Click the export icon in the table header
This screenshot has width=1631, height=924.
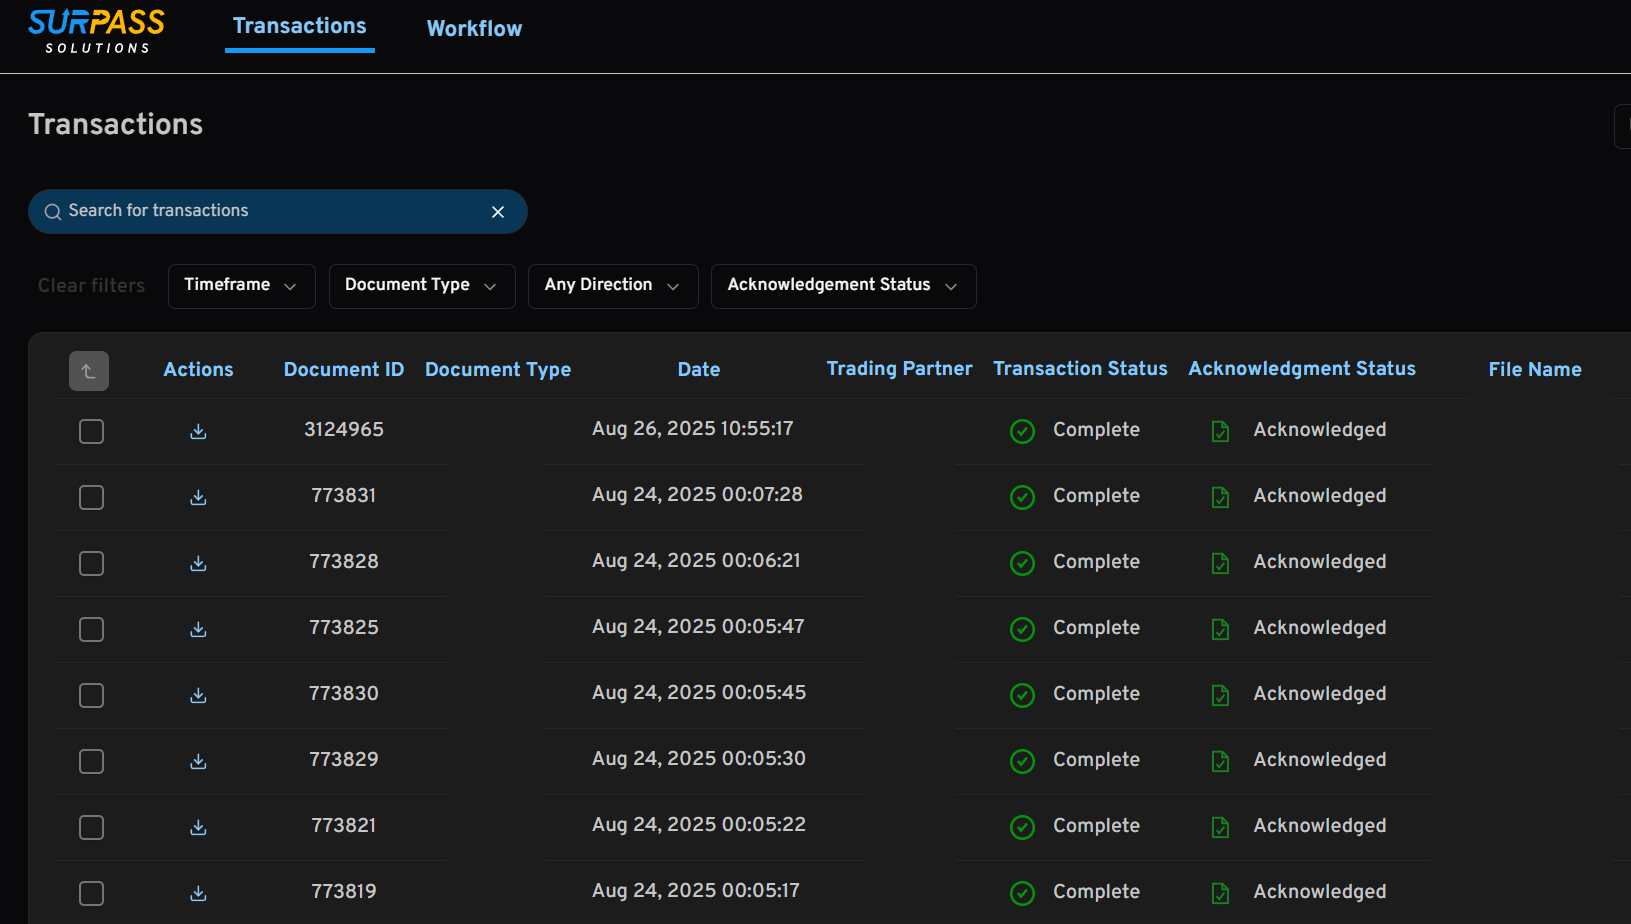pos(89,371)
